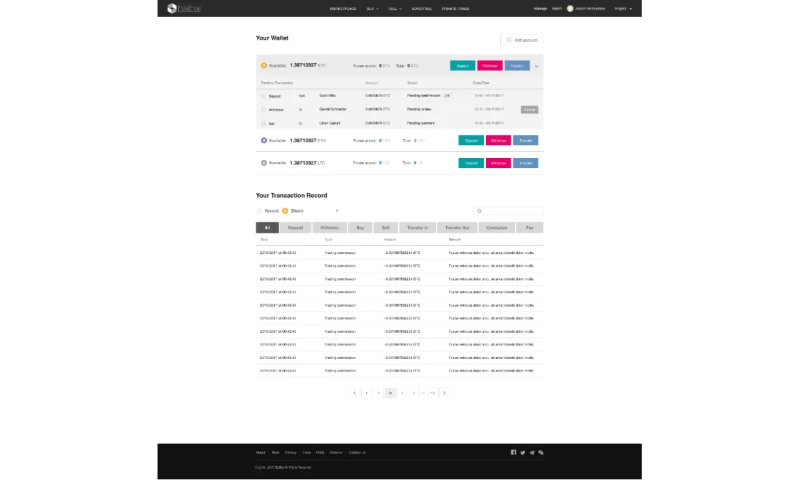The height and width of the screenshot is (480, 800).
Task: Select the Buy transactions tab
Action: point(360,228)
